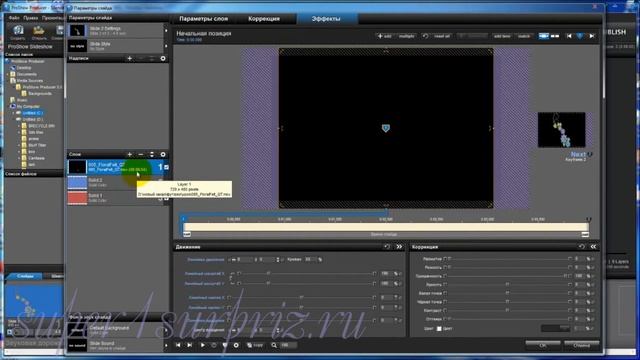Viewport: 640px width, 360px height.
Task: Click gear icon in bottom playback bar
Action: coord(236,345)
